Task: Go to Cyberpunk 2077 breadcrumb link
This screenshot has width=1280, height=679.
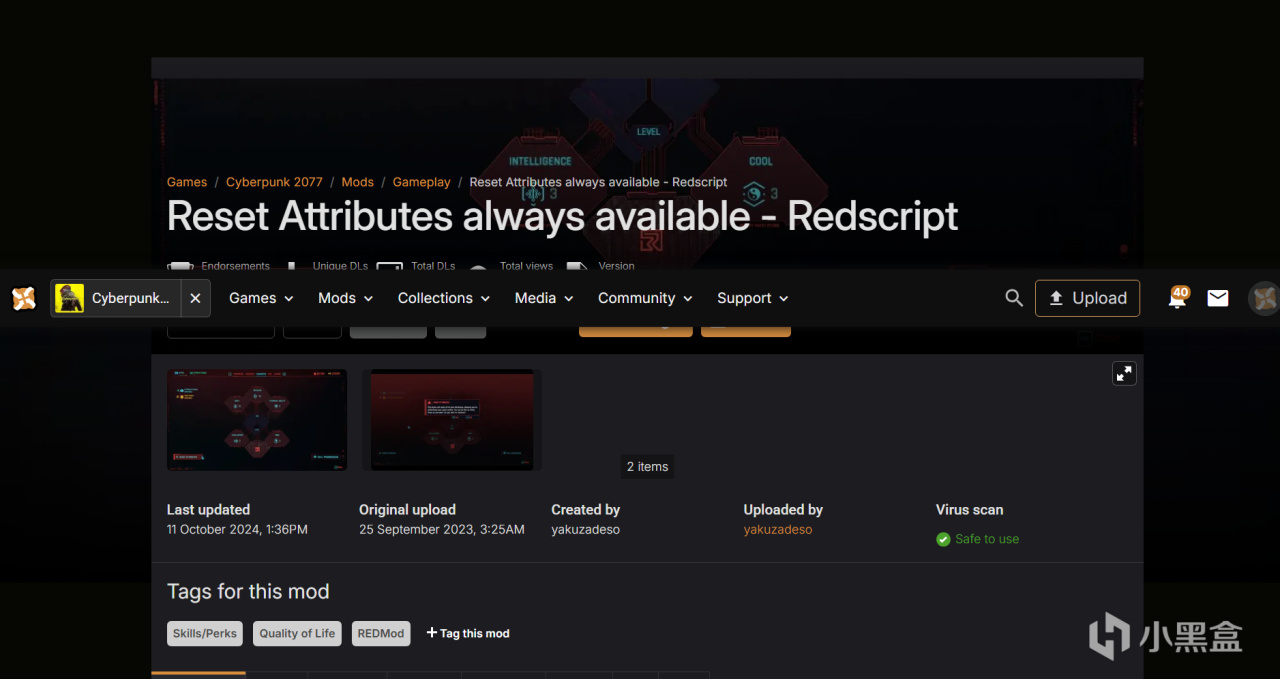Action: click(x=274, y=182)
